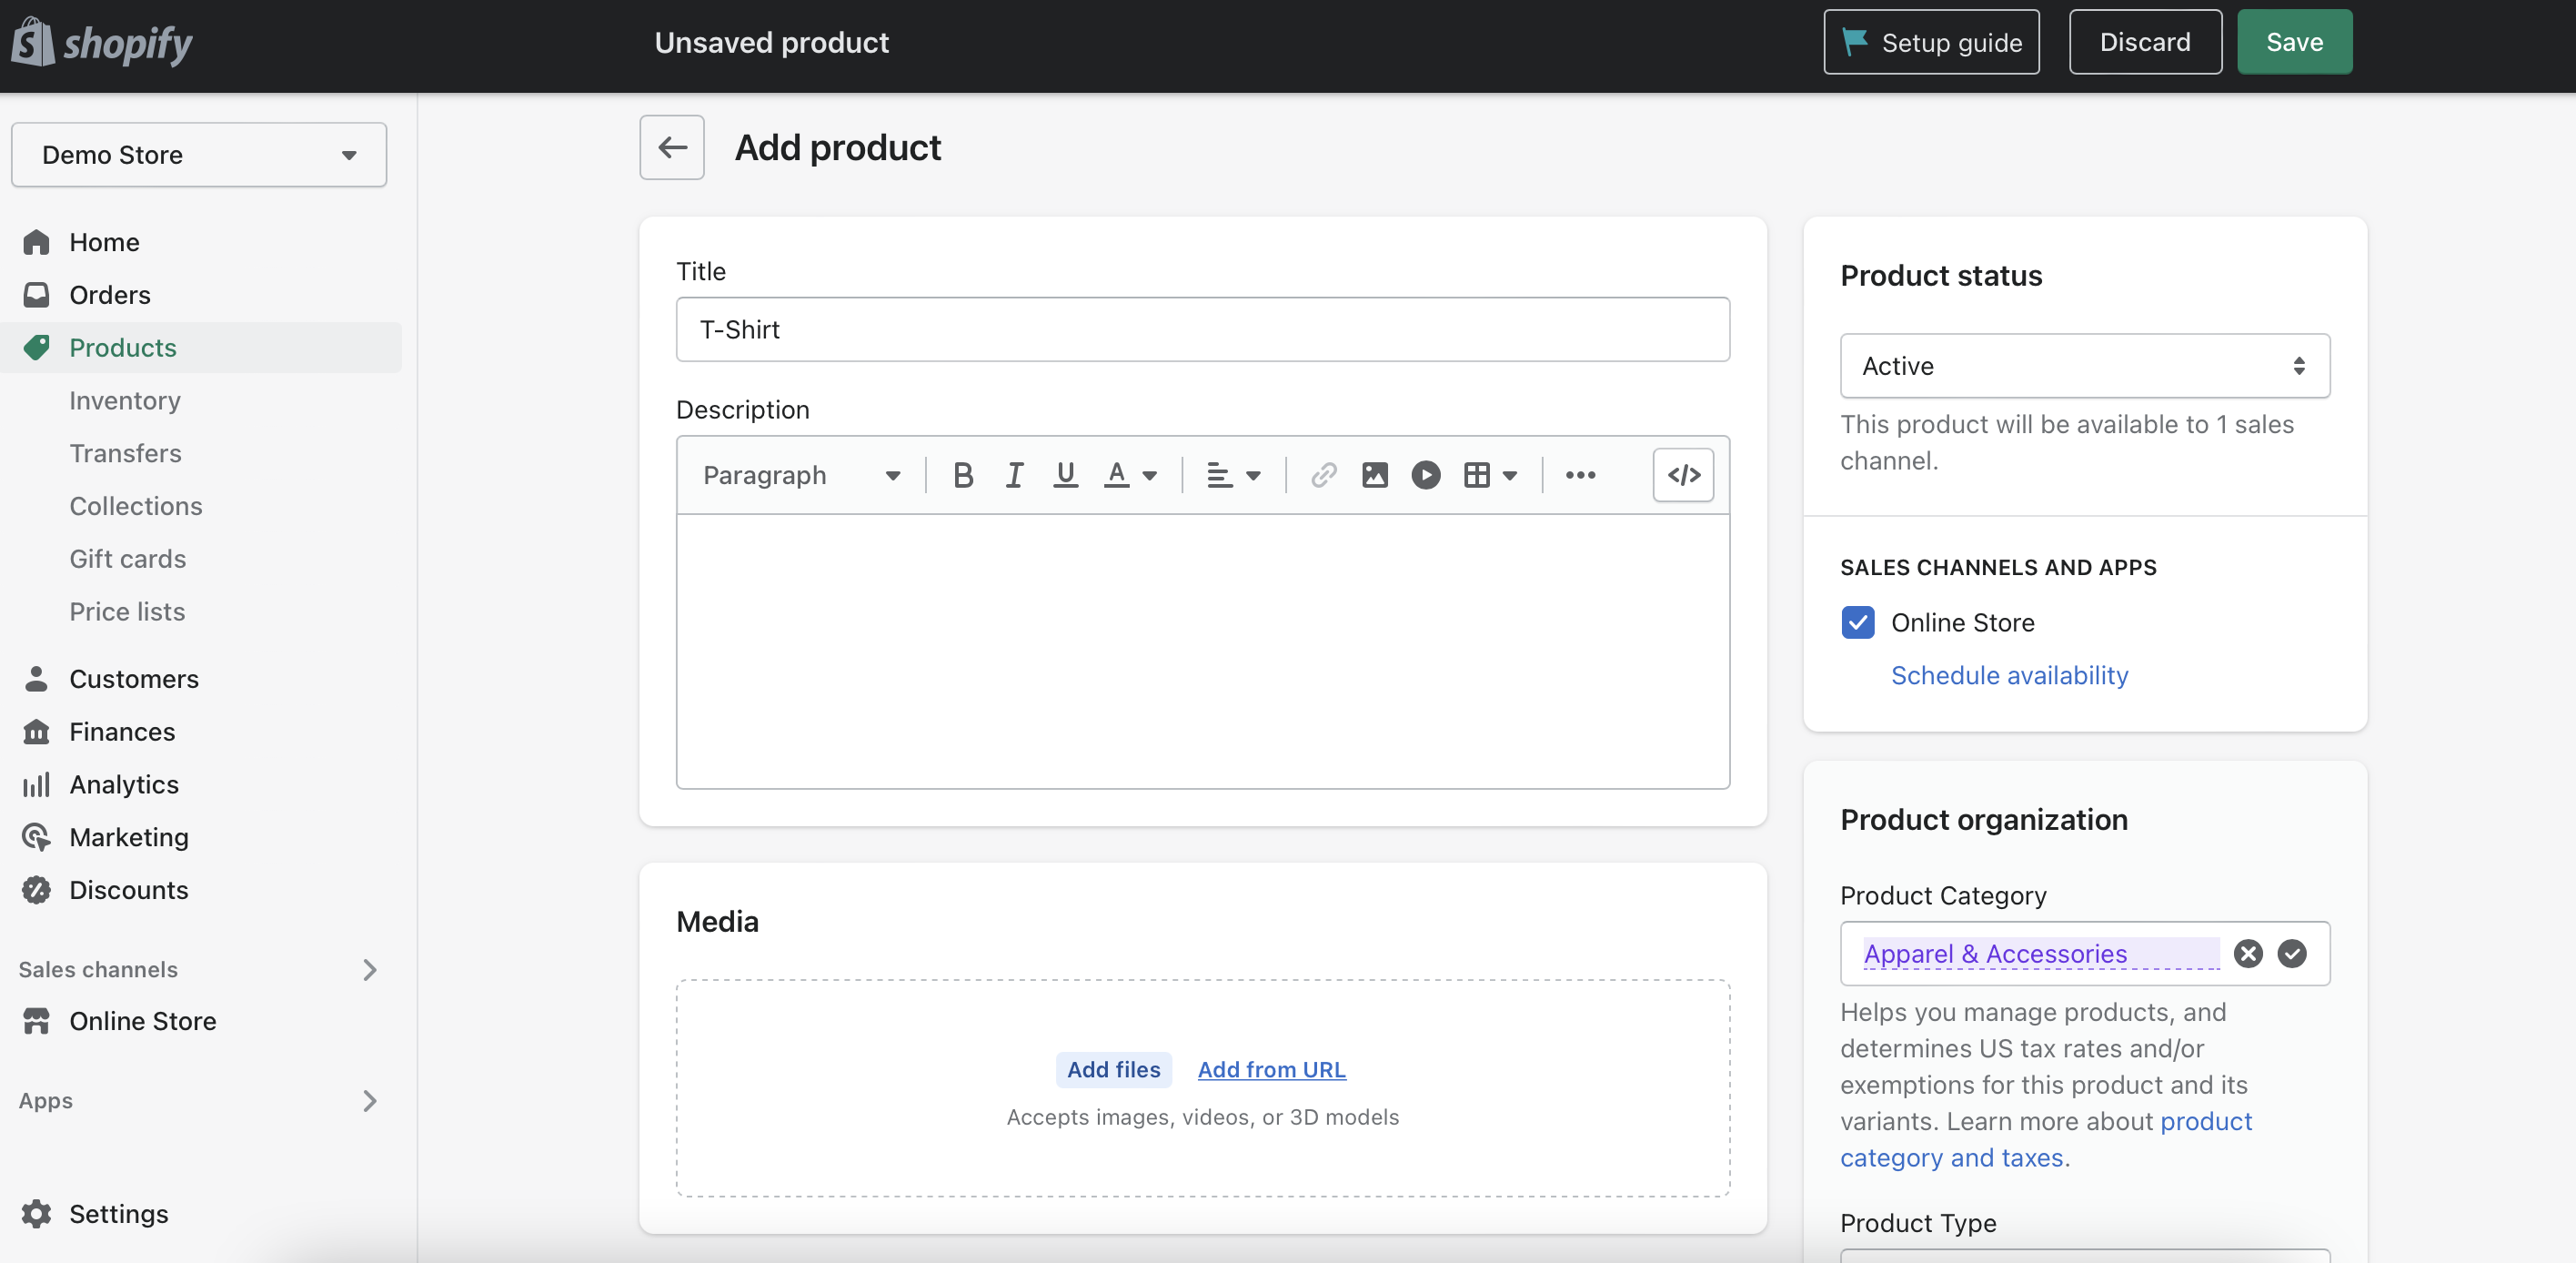Click the Discard button
The width and height of the screenshot is (2576, 1263).
click(2145, 42)
